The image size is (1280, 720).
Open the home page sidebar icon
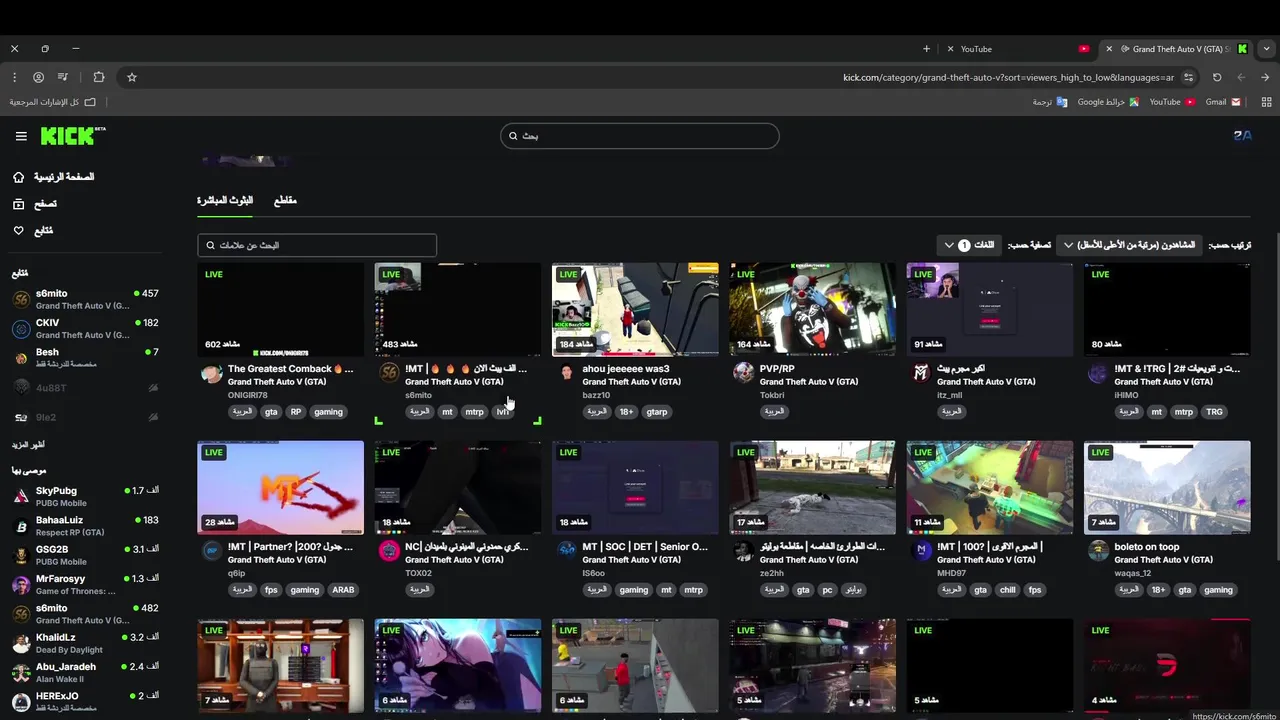[x=18, y=177]
